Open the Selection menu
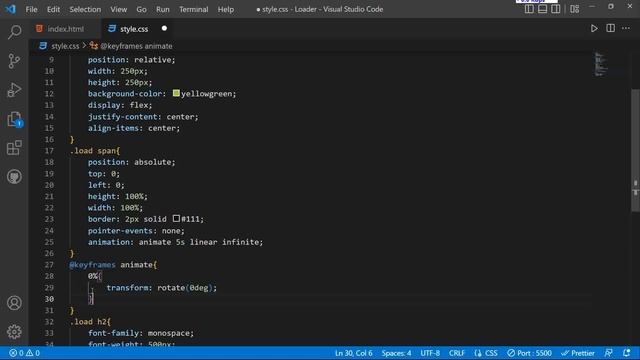This screenshot has width=640, height=360. pyautogui.click(x=85, y=9)
